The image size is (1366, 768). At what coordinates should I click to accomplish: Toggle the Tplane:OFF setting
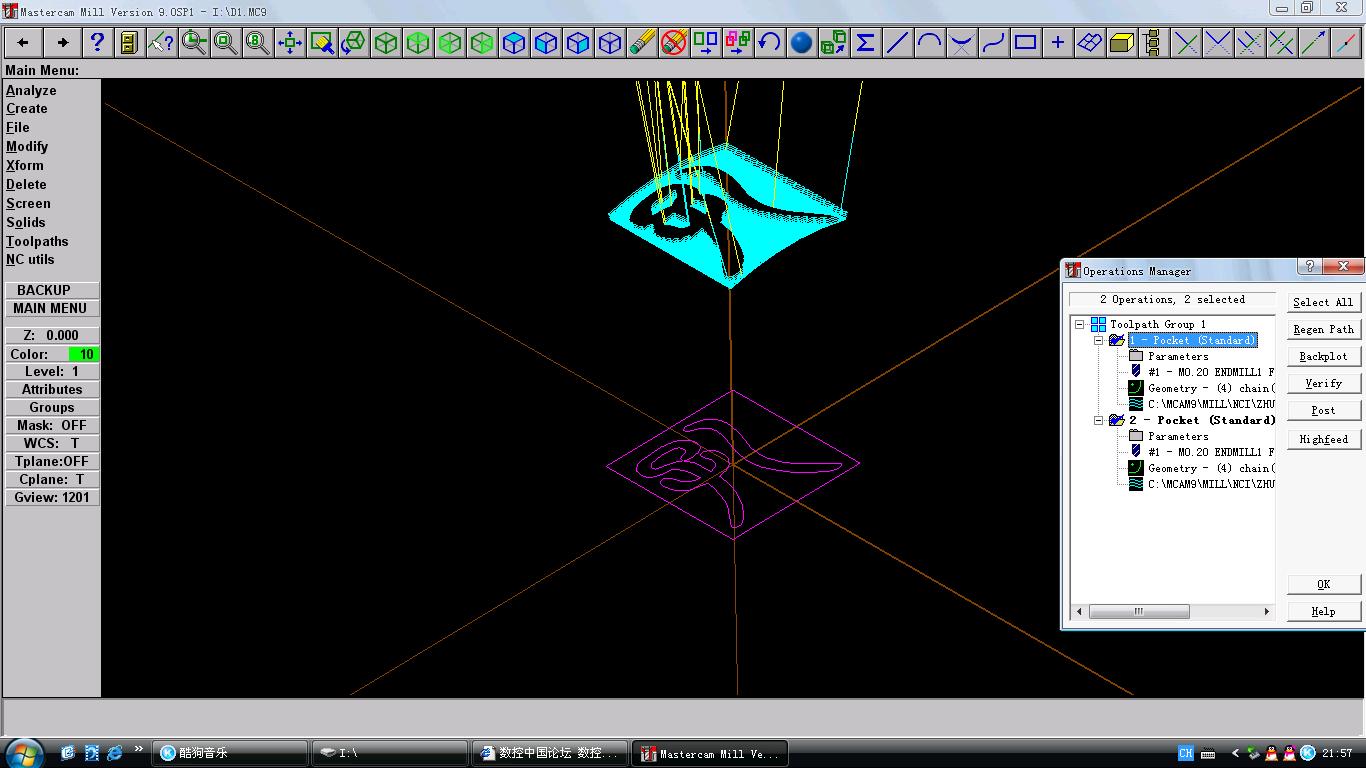tap(52, 461)
